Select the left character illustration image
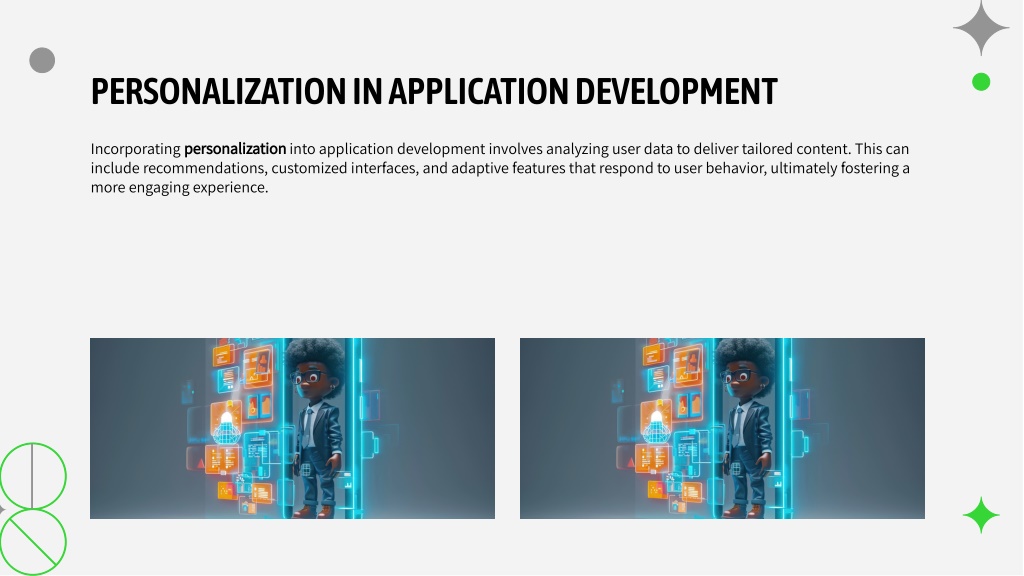The height and width of the screenshot is (576, 1024). [293, 428]
